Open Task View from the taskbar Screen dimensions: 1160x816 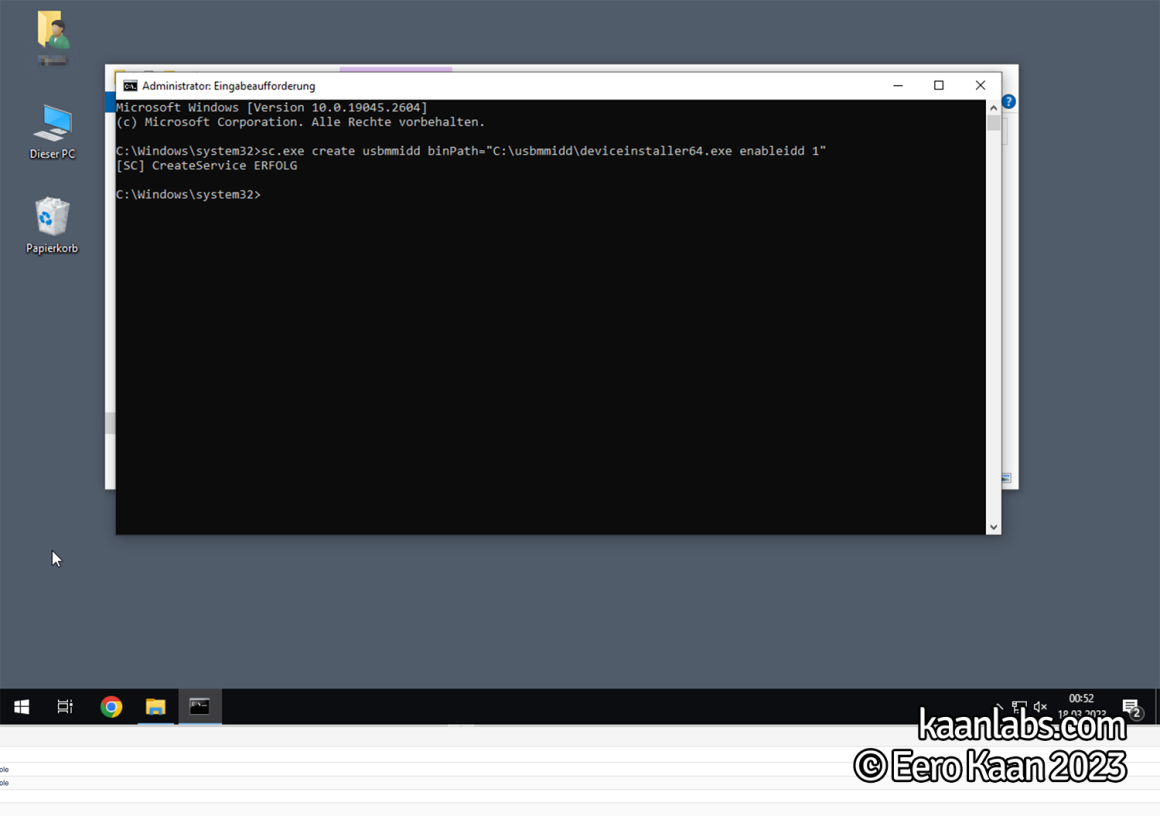(x=64, y=707)
